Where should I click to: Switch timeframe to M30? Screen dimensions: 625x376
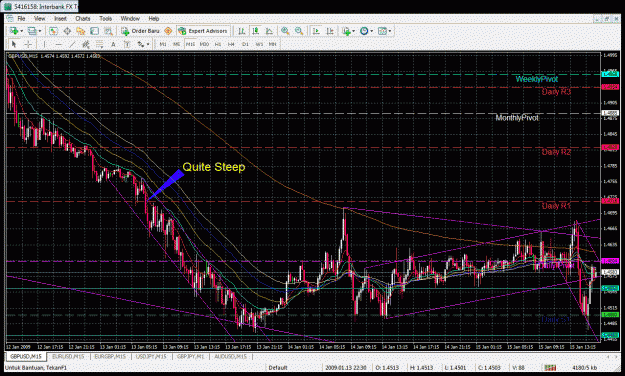coord(204,44)
